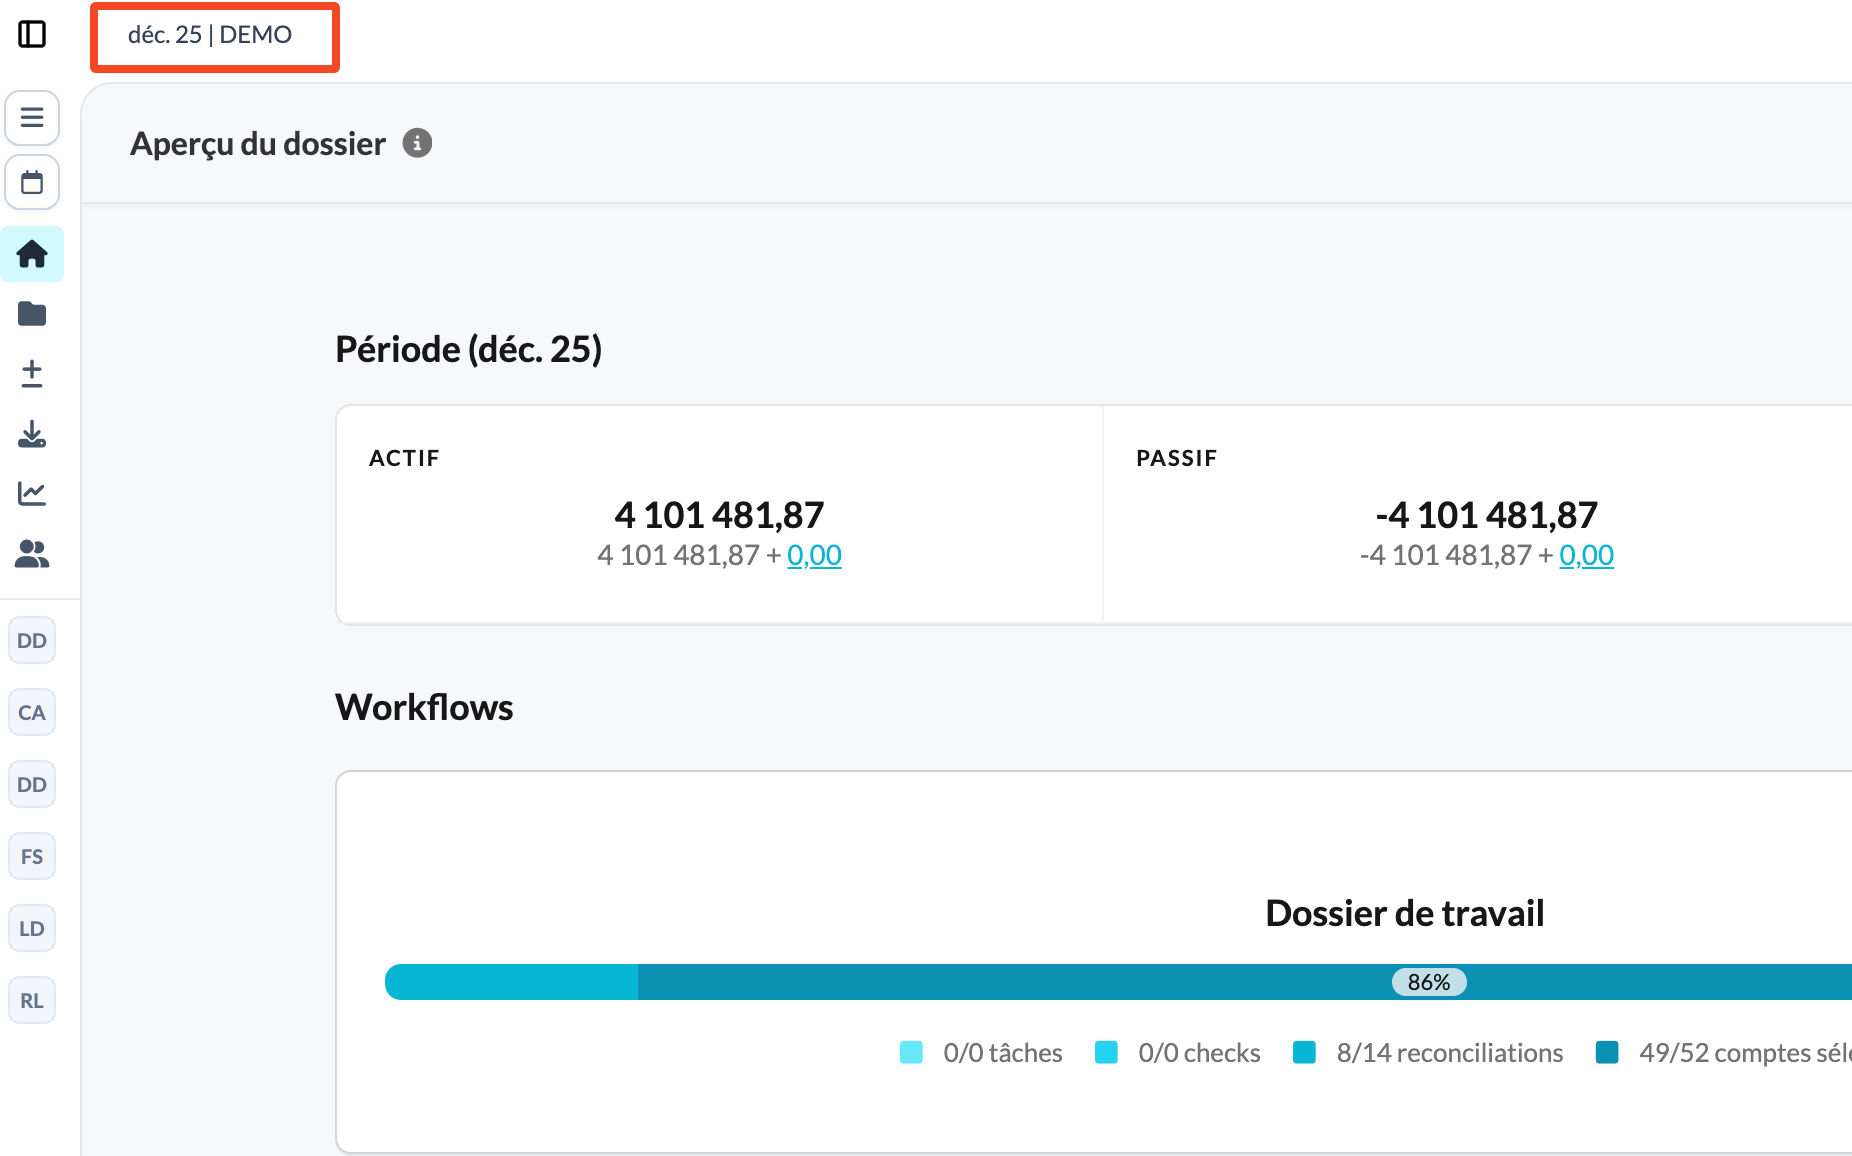Click the 8/14 reconciliations legend item
The height and width of the screenshot is (1156, 1852).
pyautogui.click(x=1428, y=1053)
